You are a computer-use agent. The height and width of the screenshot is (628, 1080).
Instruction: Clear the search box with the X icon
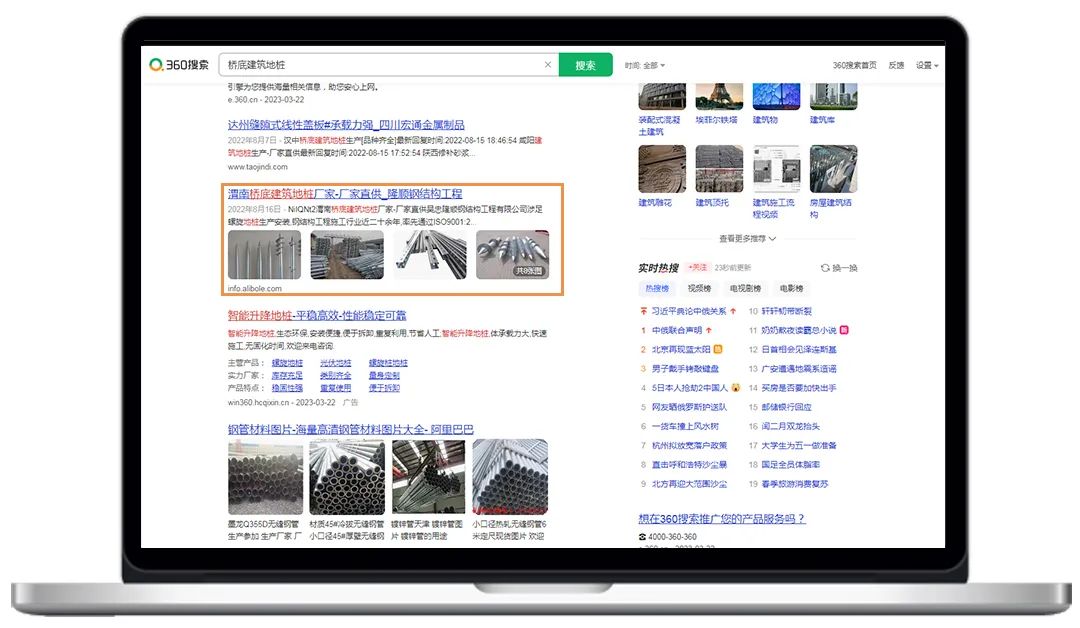[x=547, y=65]
